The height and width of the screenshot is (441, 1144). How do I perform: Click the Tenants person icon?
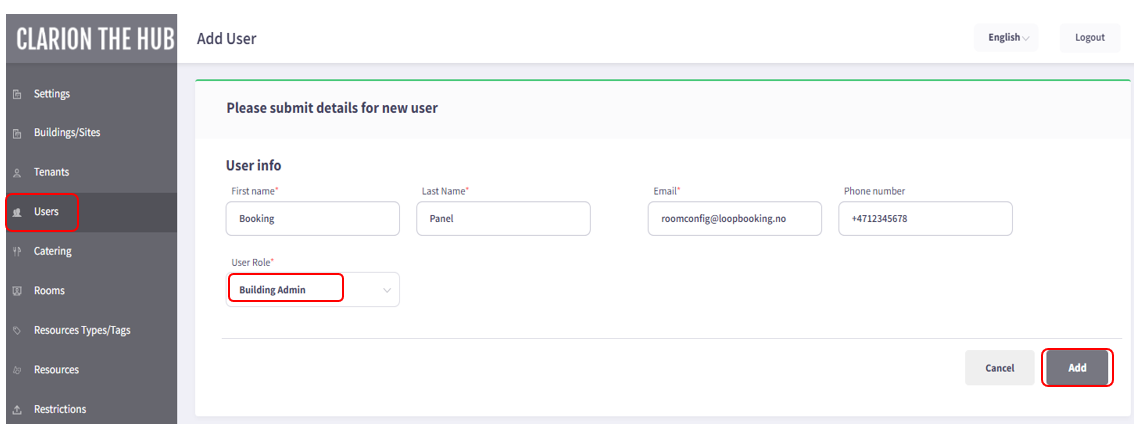18,174
